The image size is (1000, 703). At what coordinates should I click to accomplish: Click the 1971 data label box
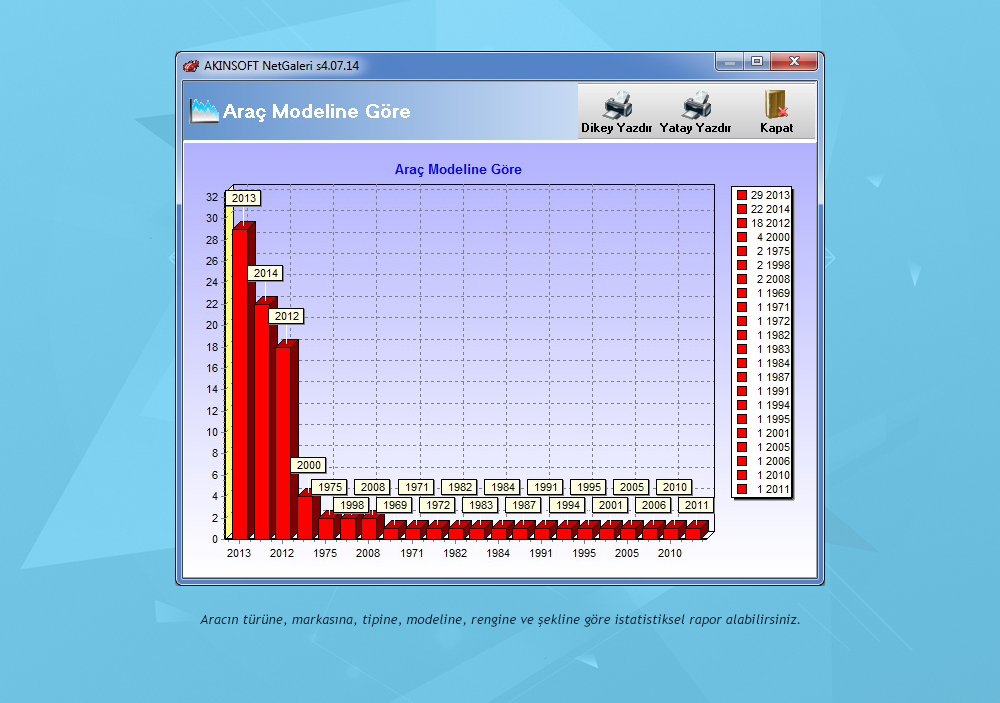coord(416,487)
